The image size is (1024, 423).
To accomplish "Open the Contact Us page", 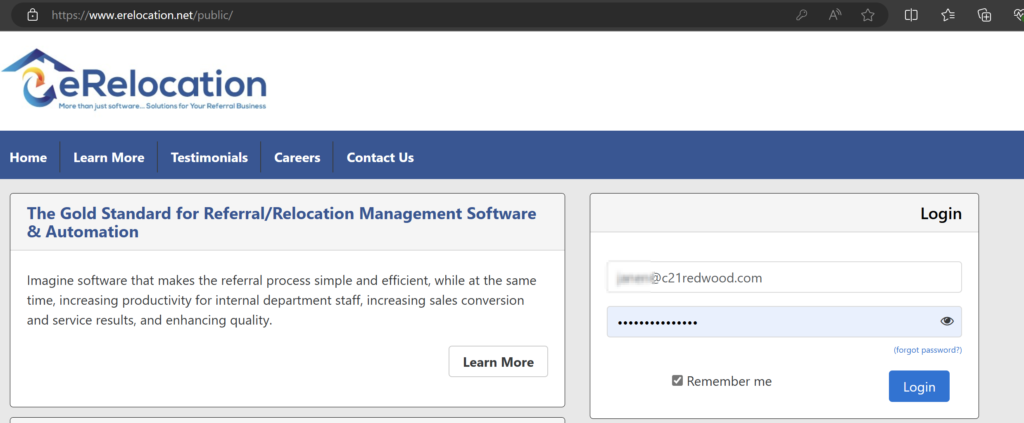I will (x=380, y=157).
